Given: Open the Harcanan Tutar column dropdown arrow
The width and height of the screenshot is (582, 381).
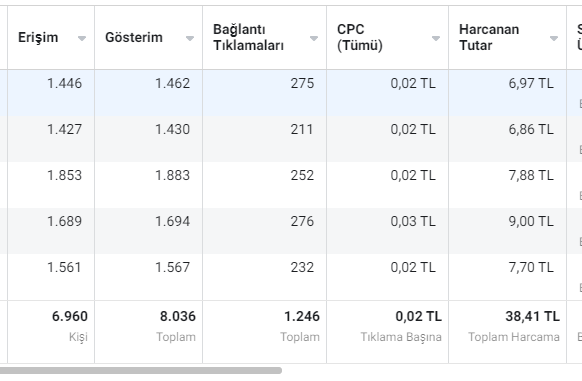Looking at the screenshot, I should (x=554, y=38).
